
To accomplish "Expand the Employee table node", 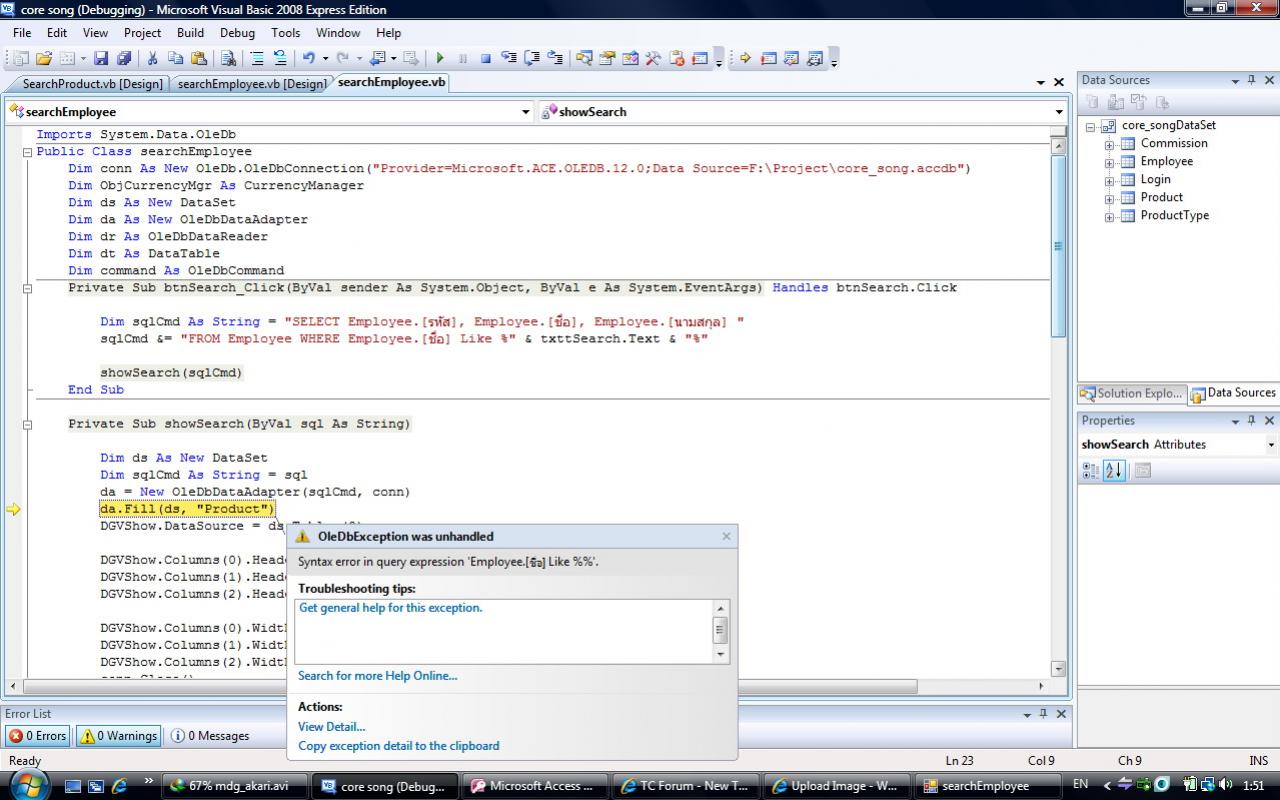I will point(1109,163).
